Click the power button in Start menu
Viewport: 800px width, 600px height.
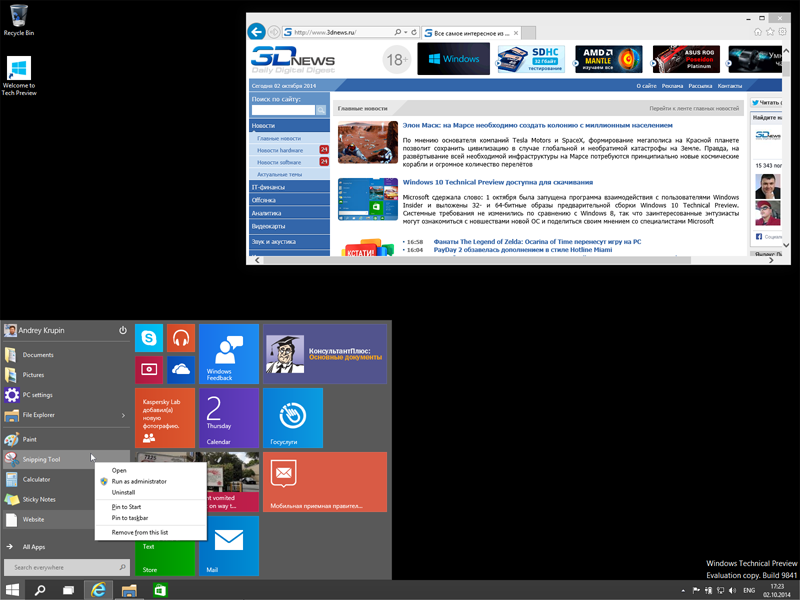coord(123,330)
